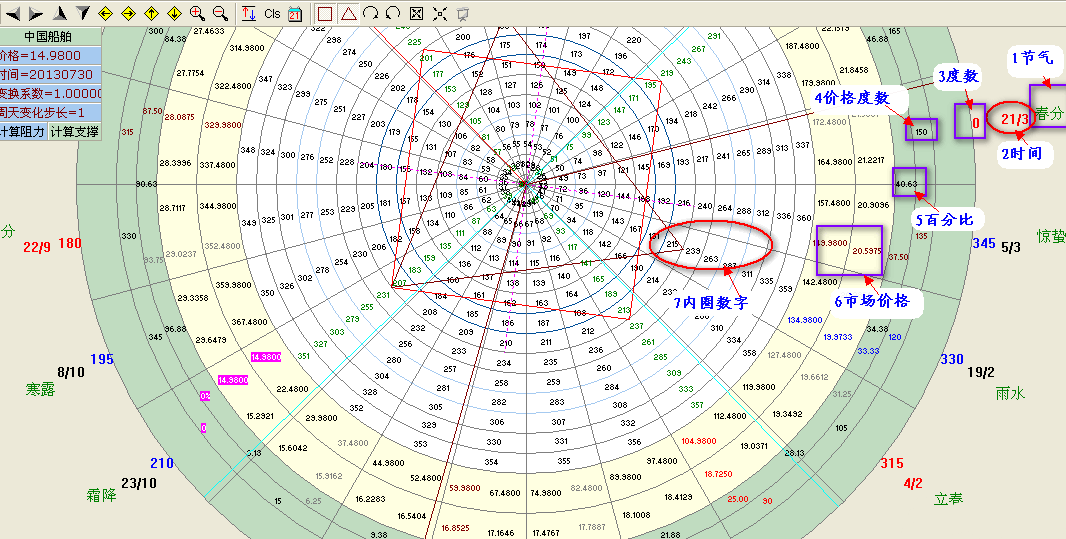Click the 周天变化步长=1 field
1066x539 pixels.
51,112
